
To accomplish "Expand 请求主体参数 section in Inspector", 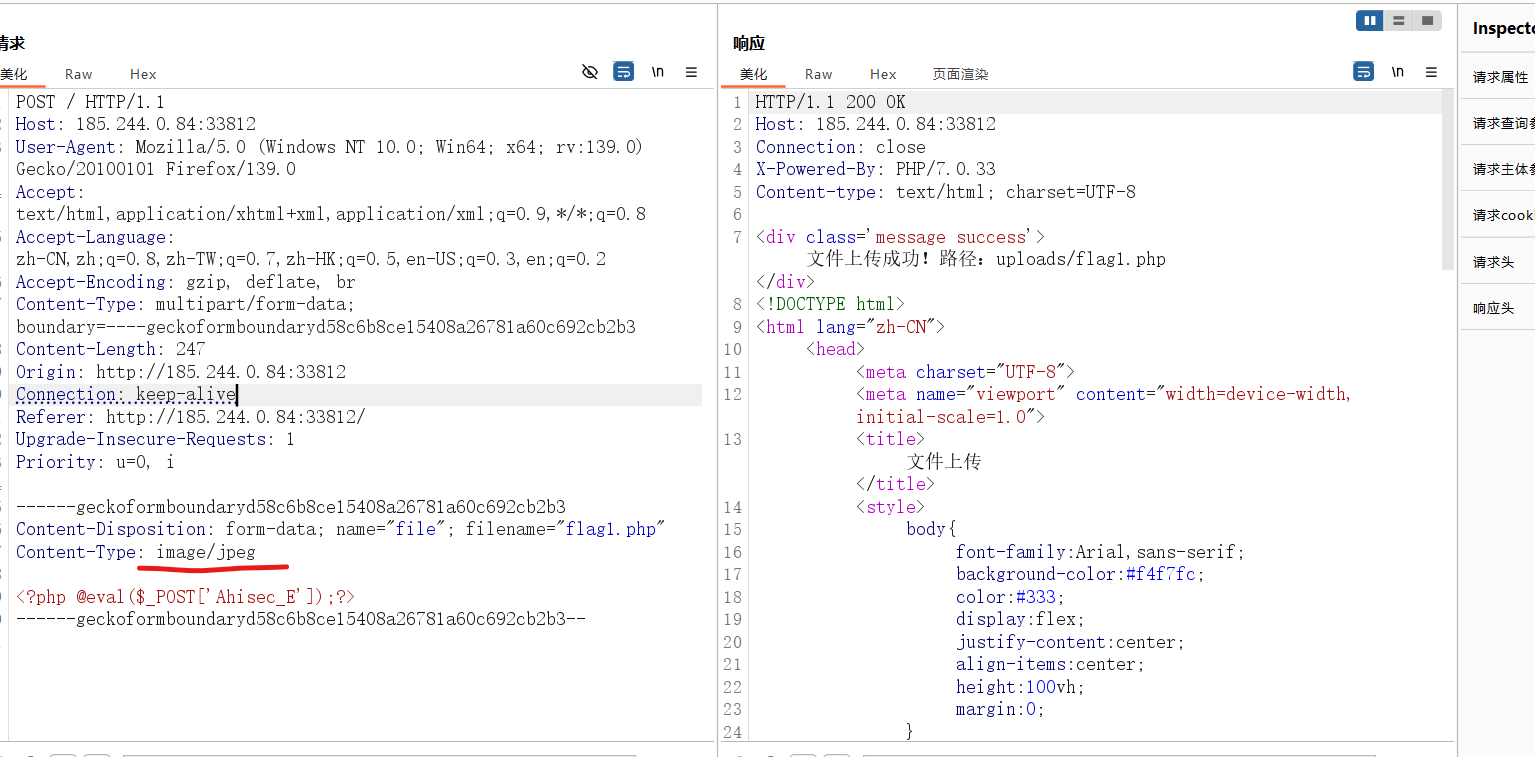I will coord(1498,169).
